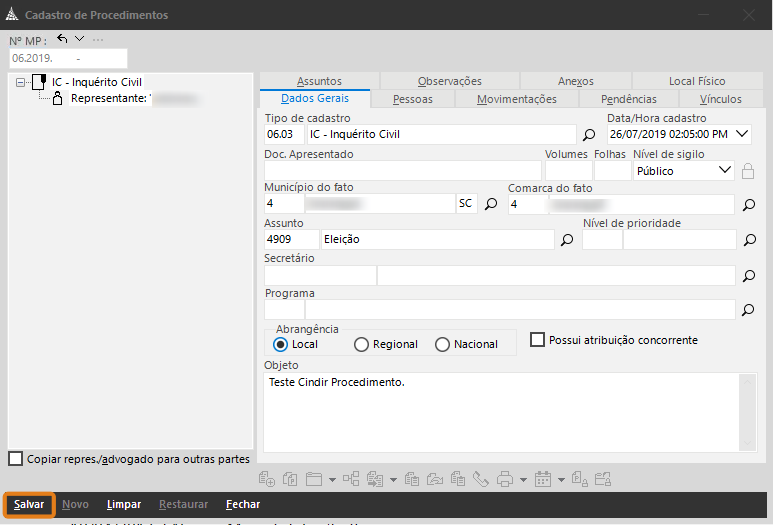
Task: Switch to the Observações tab
Action: [x=450, y=81]
